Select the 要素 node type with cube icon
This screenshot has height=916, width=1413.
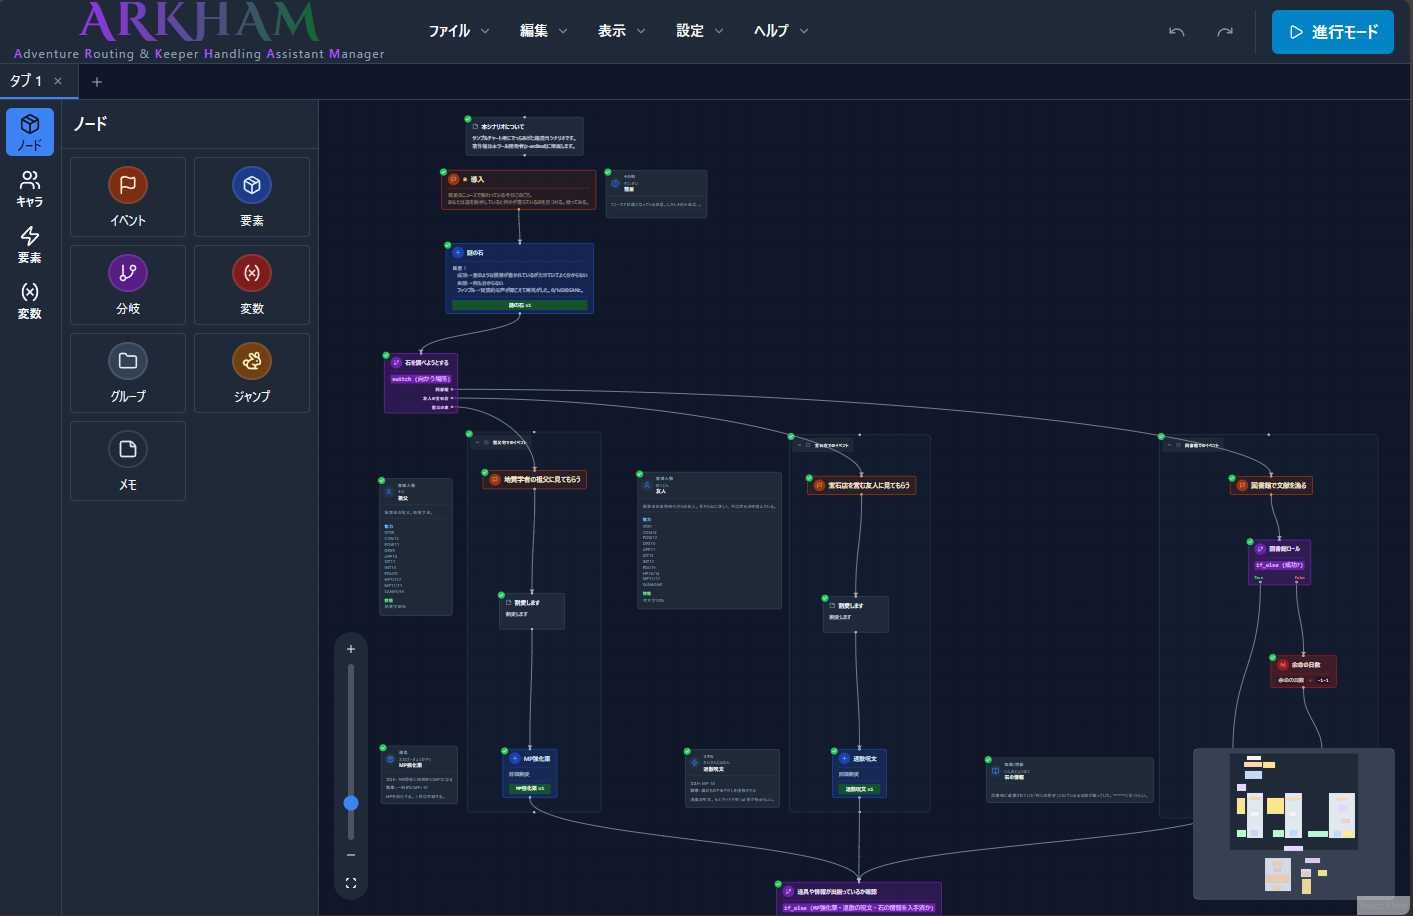coord(252,197)
